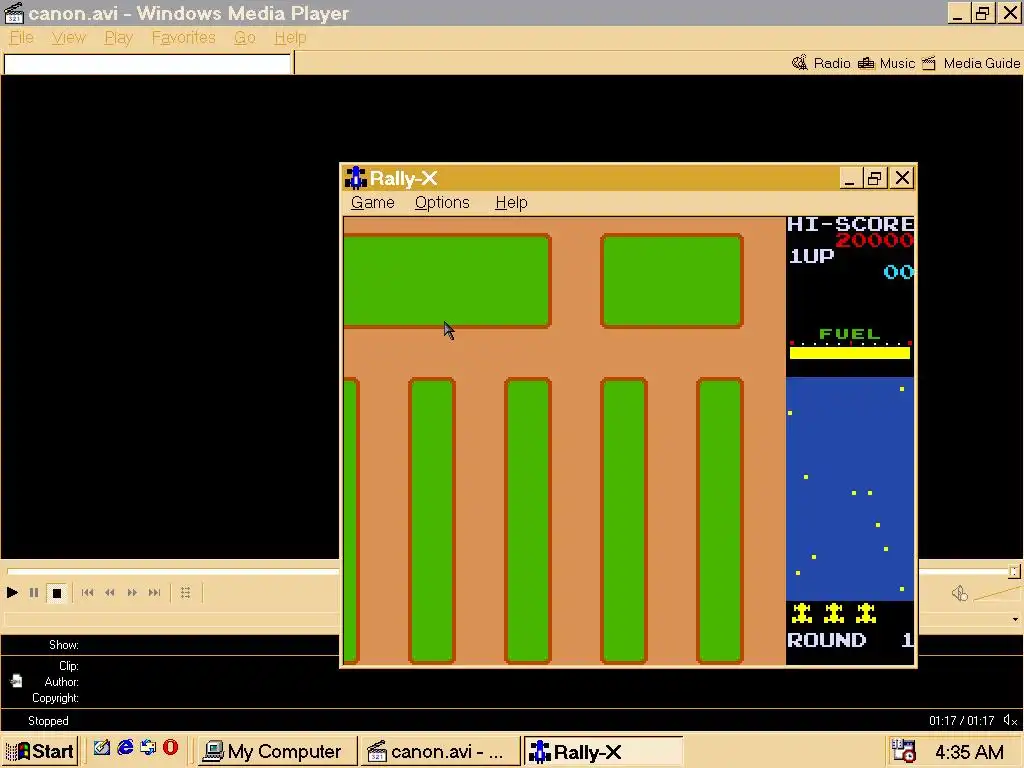Viewport: 1024px width, 768px height.
Task: Open the View menu in Media Player
Action: tap(69, 38)
